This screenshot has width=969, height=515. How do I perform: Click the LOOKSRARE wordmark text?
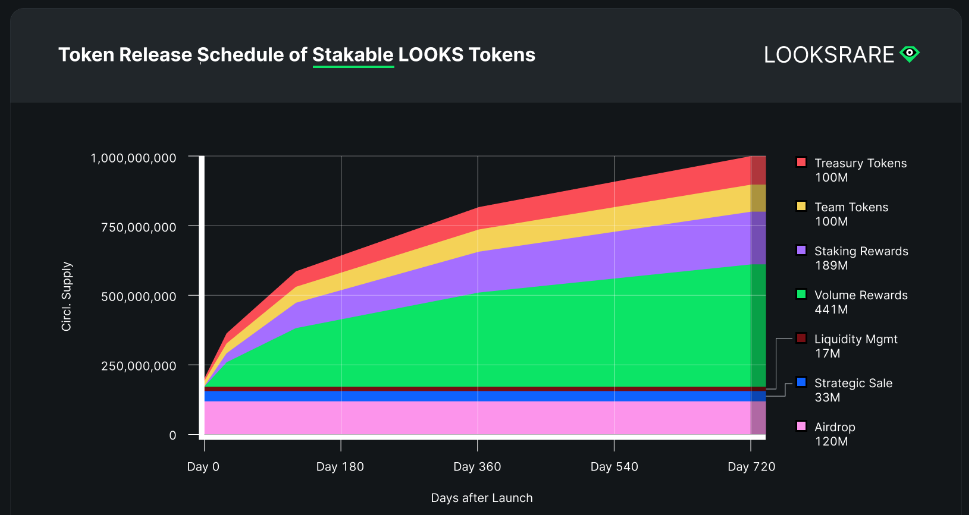point(829,54)
